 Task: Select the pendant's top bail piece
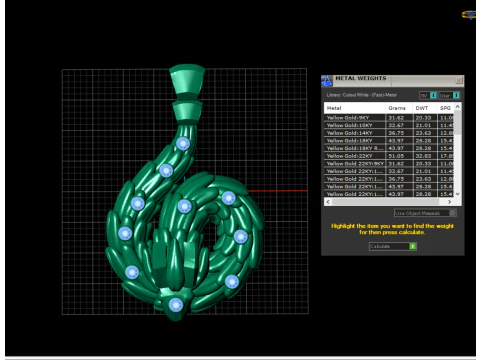click(187, 81)
